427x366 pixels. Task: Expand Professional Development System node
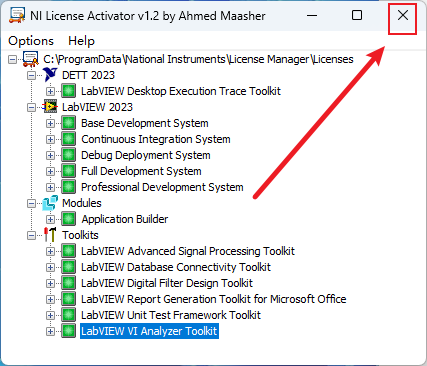[50, 187]
